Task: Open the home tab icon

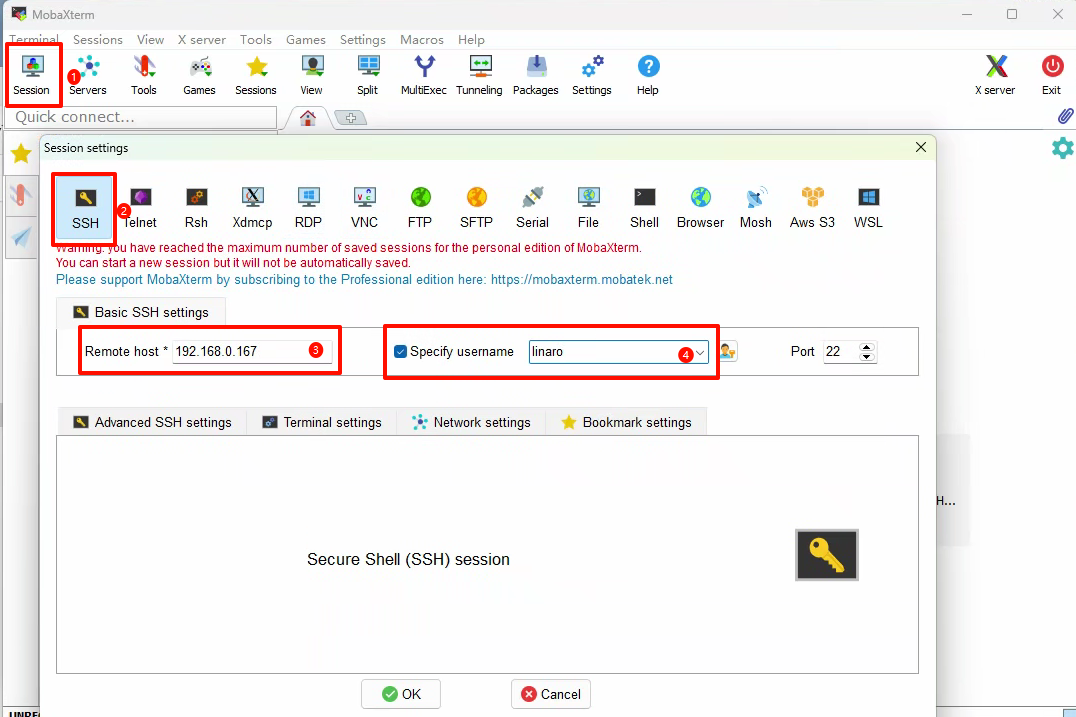Action: coord(308,118)
